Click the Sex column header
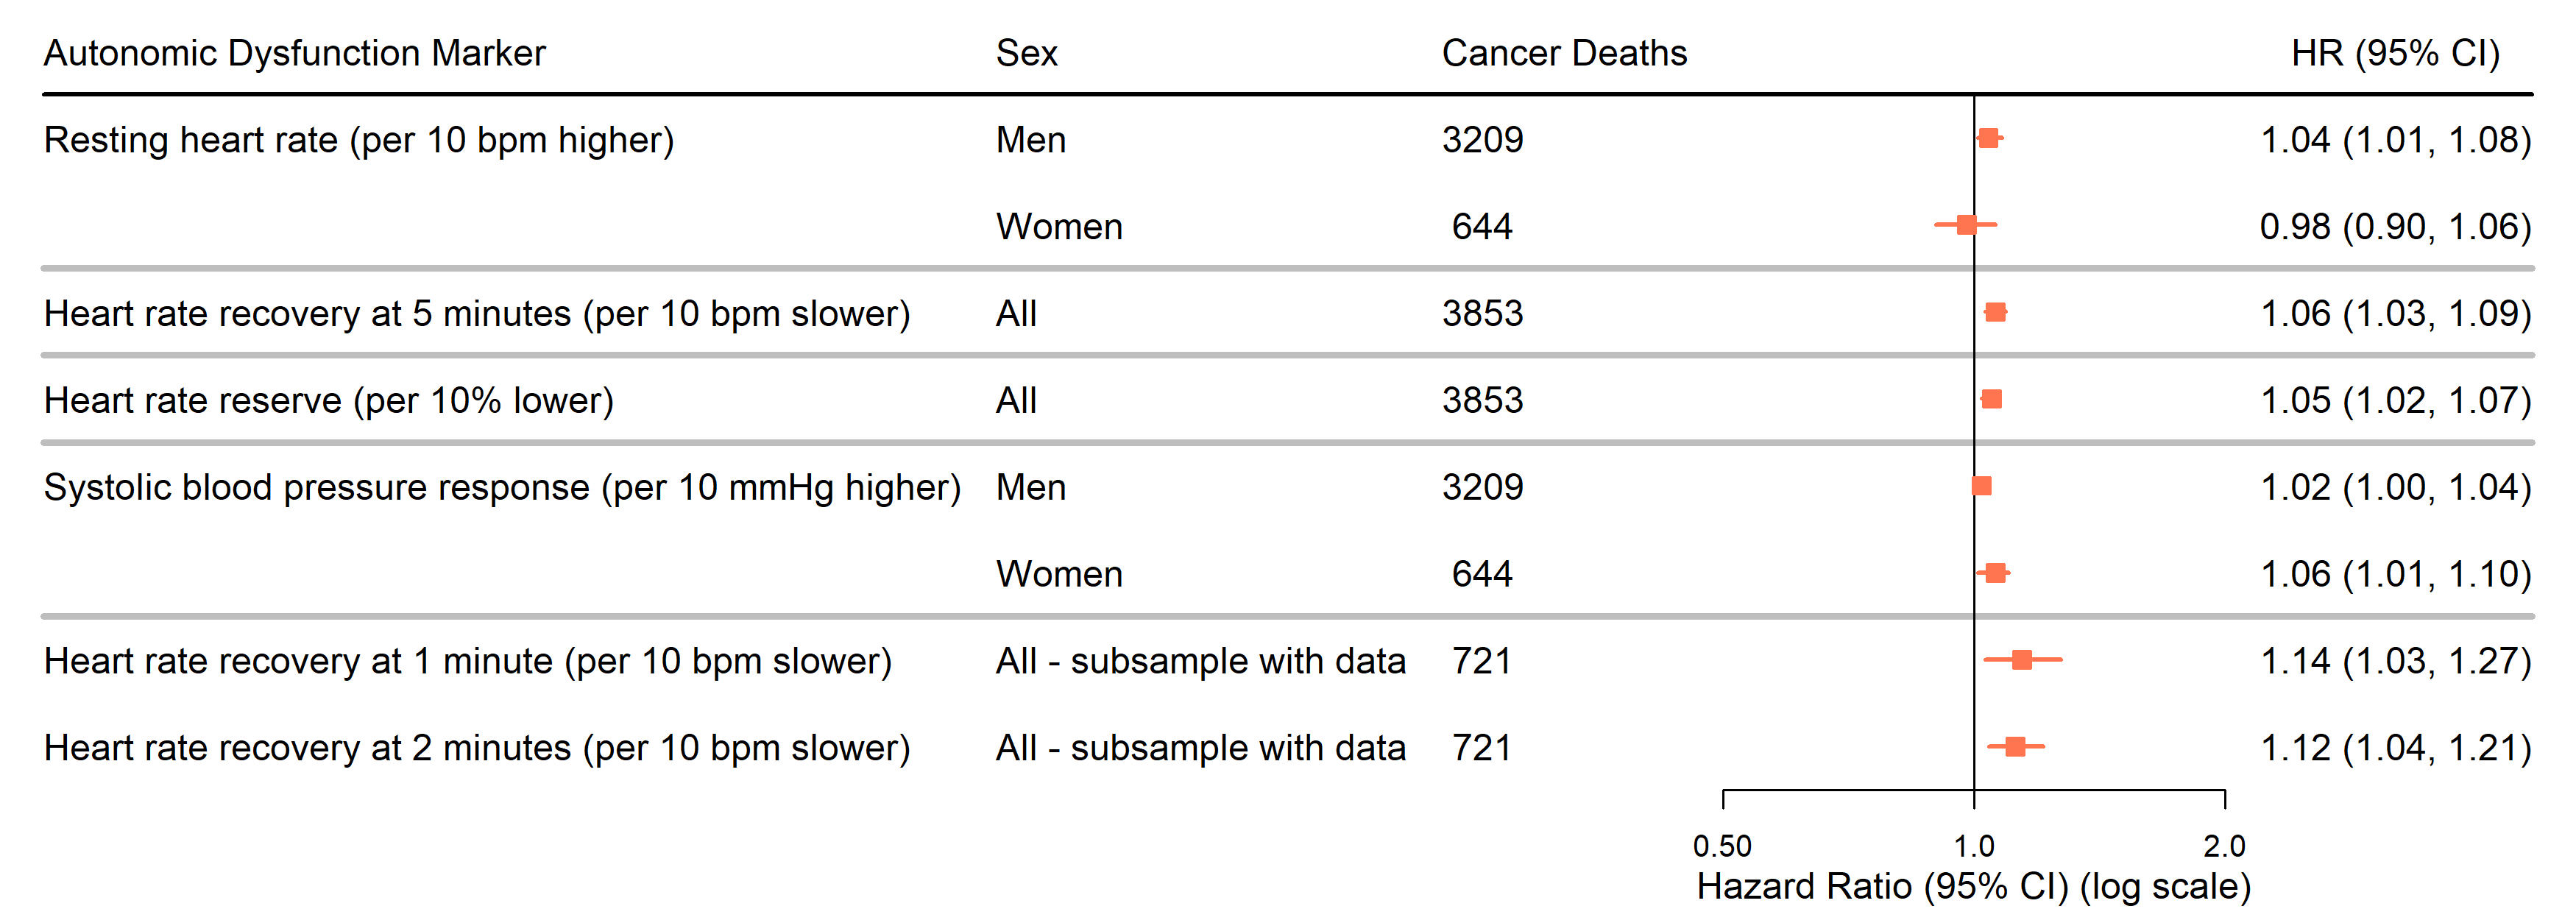This screenshot has width=2576, height=920. pos(1026,53)
